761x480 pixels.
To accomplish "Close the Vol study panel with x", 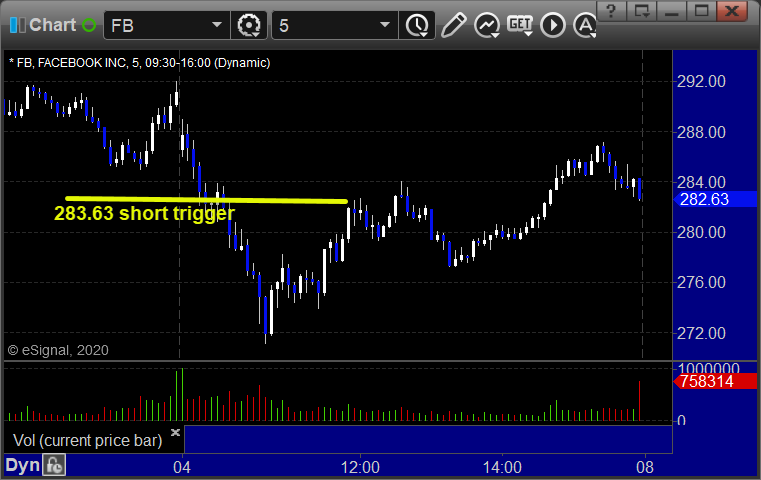I will point(175,432).
